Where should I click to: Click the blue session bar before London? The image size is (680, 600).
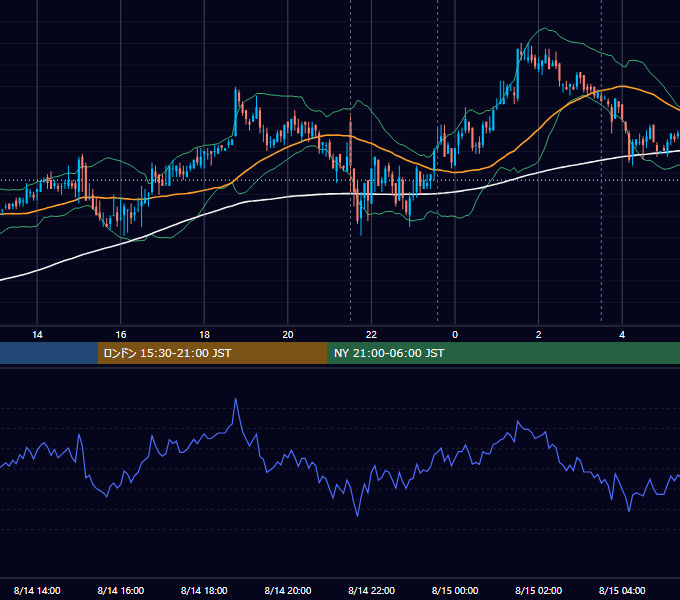pyautogui.click(x=49, y=353)
